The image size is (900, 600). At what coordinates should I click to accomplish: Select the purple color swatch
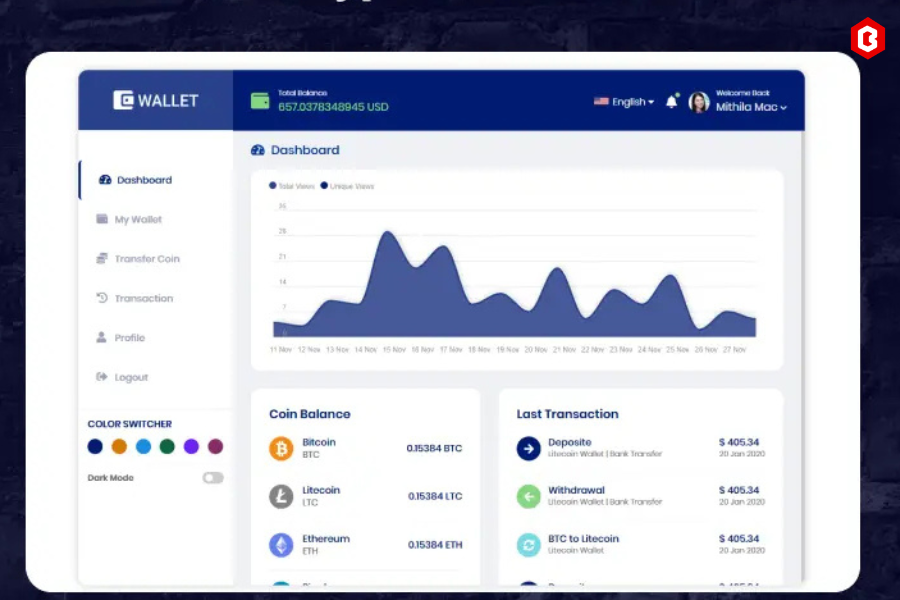pyautogui.click(x=191, y=446)
